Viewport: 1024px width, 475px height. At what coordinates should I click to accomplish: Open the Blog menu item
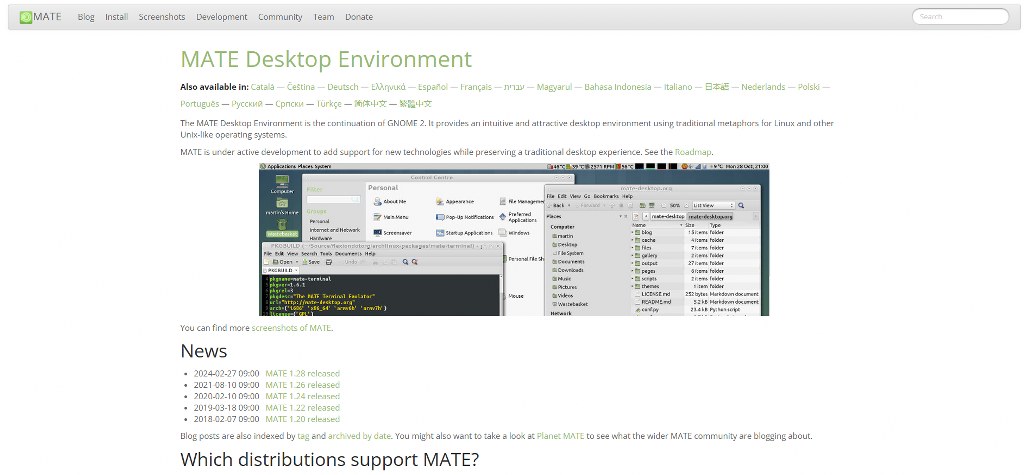[86, 17]
